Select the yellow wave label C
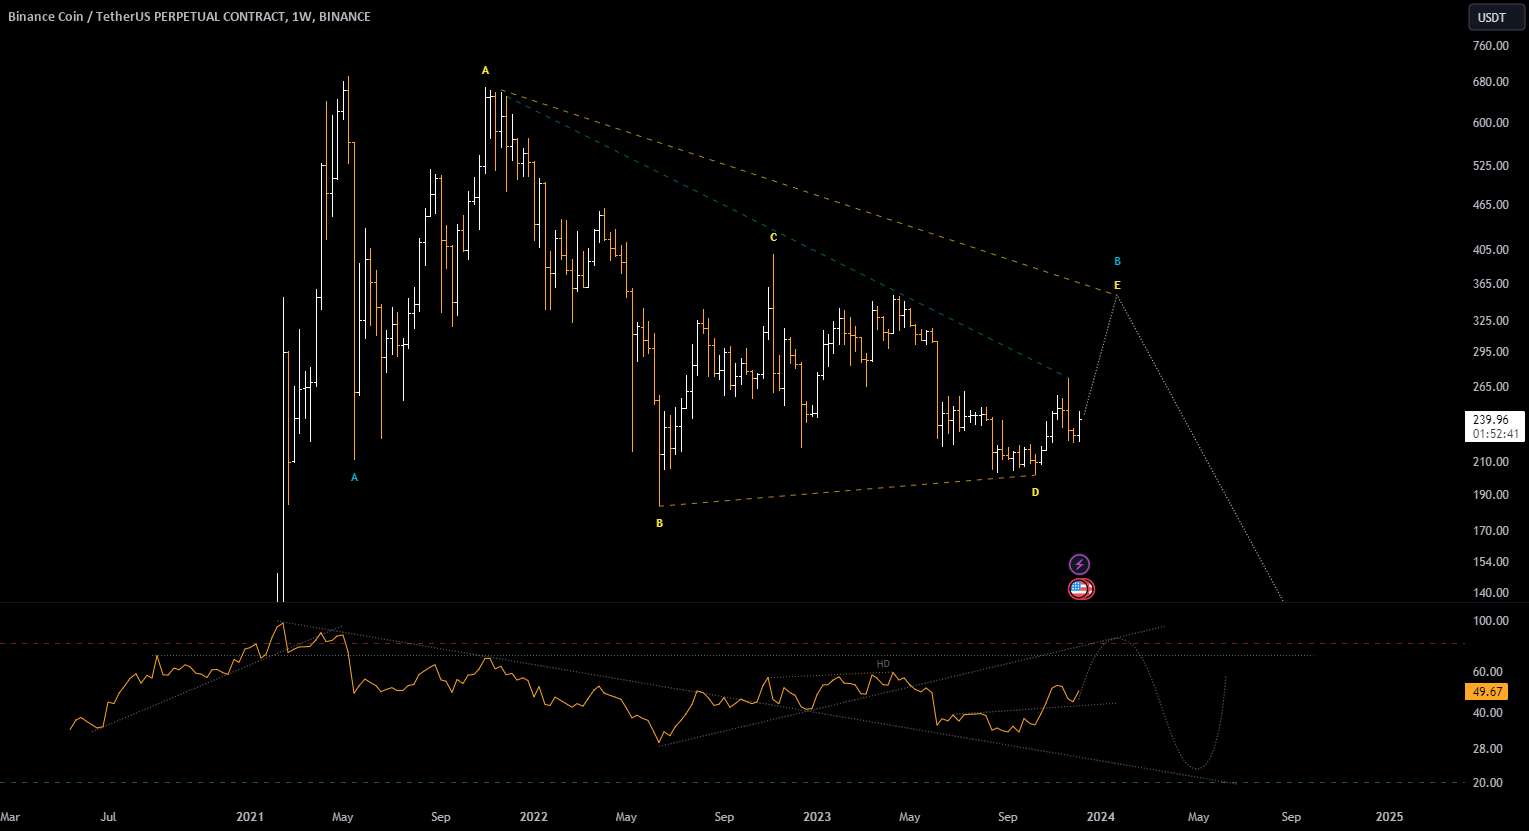The image size is (1529, 831). [773, 237]
